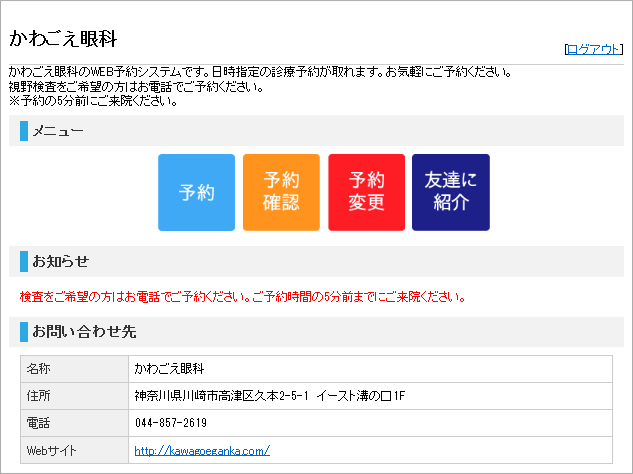
Task: Open the kawagoeganka.com website link
Action: (x=202, y=451)
